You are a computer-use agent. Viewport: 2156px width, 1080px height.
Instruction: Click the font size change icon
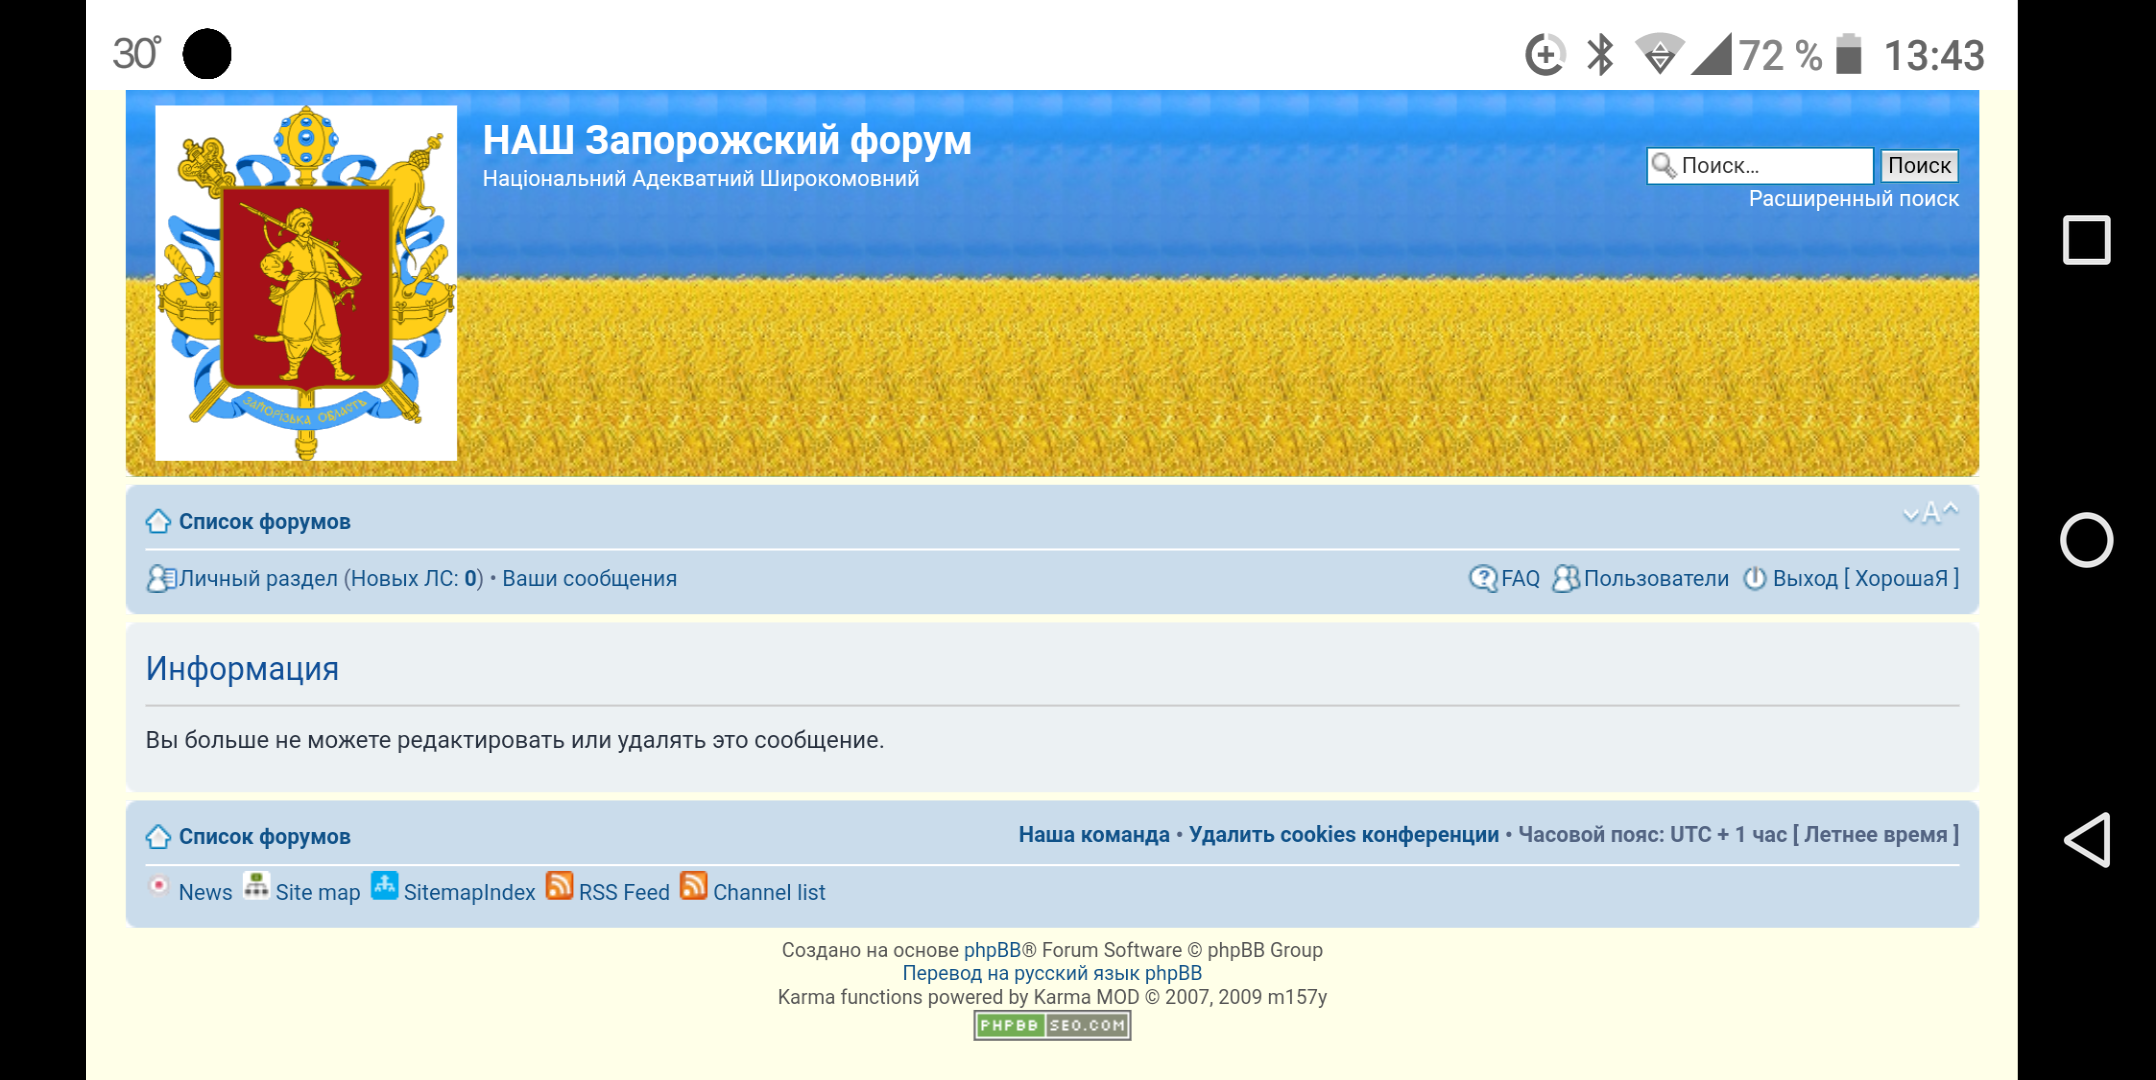(1930, 513)
